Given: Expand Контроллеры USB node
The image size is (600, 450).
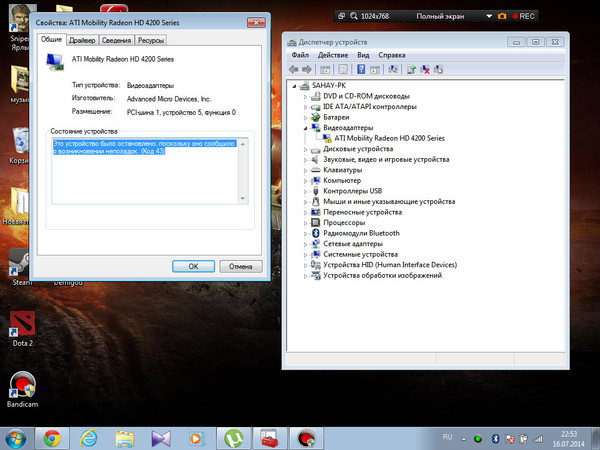Looking at the screenshot, I should pyautogui.click(x=305, y=191).
